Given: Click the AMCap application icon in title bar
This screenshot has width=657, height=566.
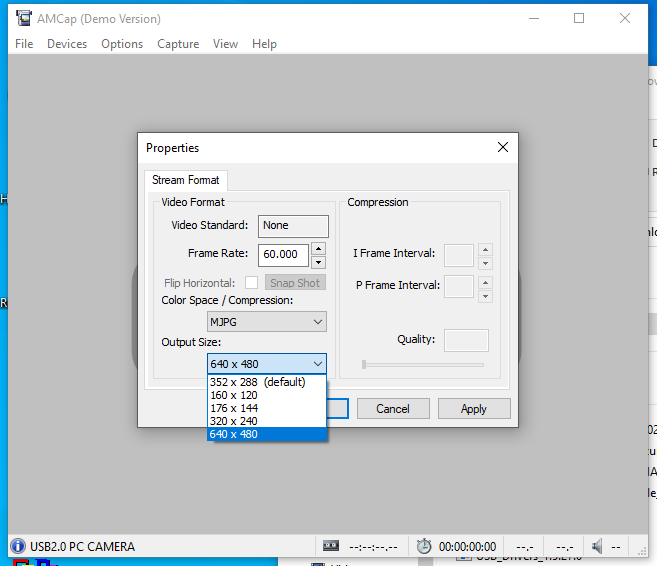Looking at the screenshot, I should tap(24, 18).
